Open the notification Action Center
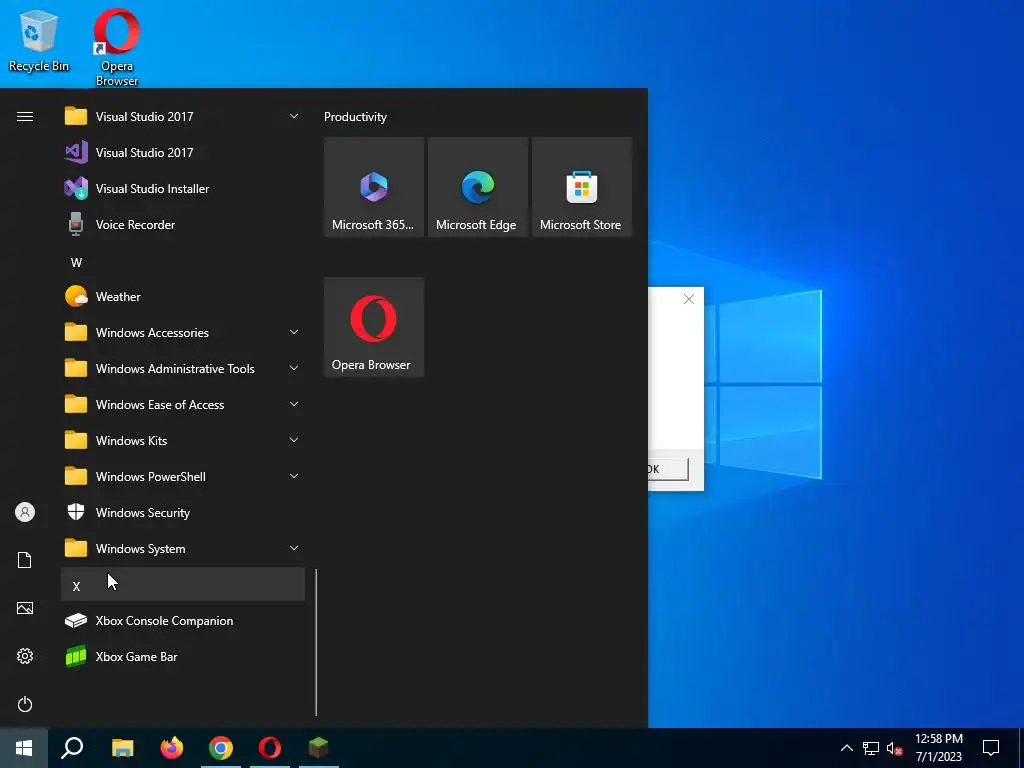Screen dimensions: 1024x768 991,748
